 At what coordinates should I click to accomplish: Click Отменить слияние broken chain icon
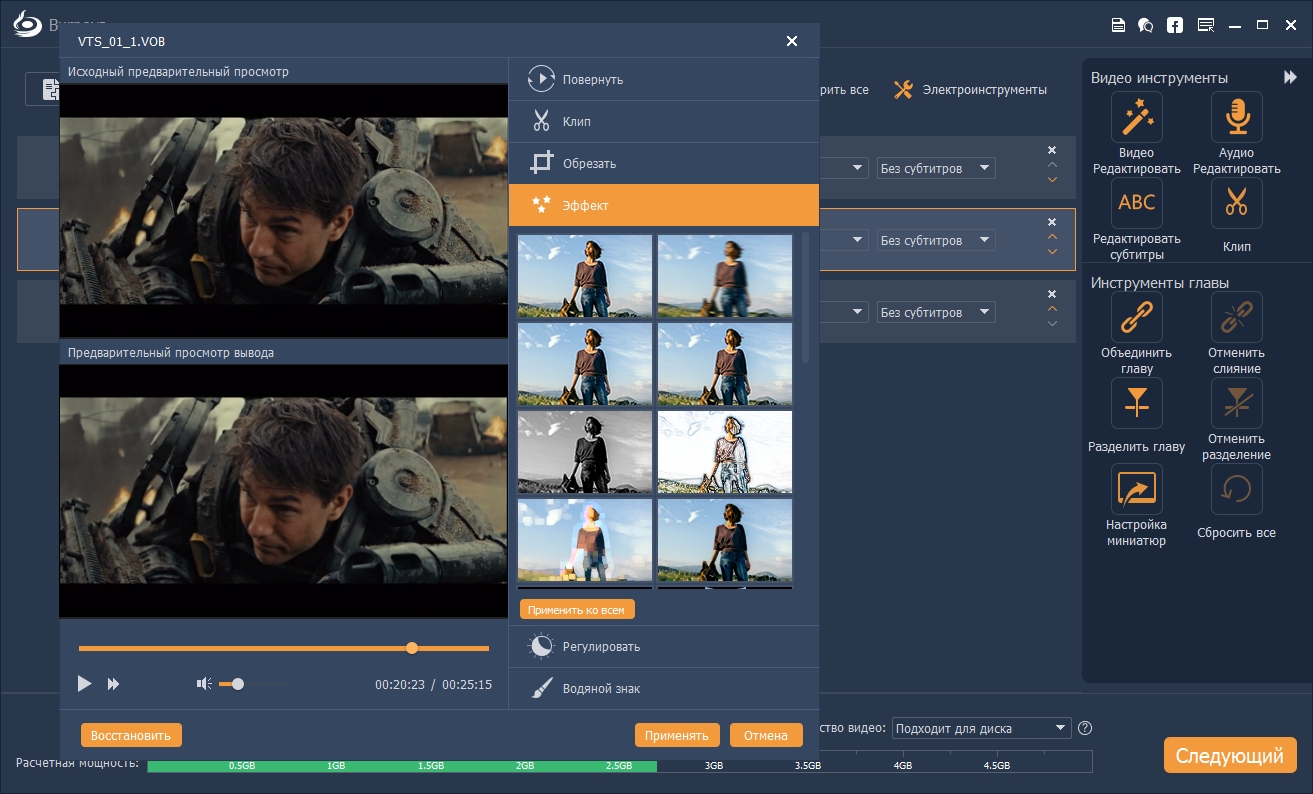[1236, 318]
